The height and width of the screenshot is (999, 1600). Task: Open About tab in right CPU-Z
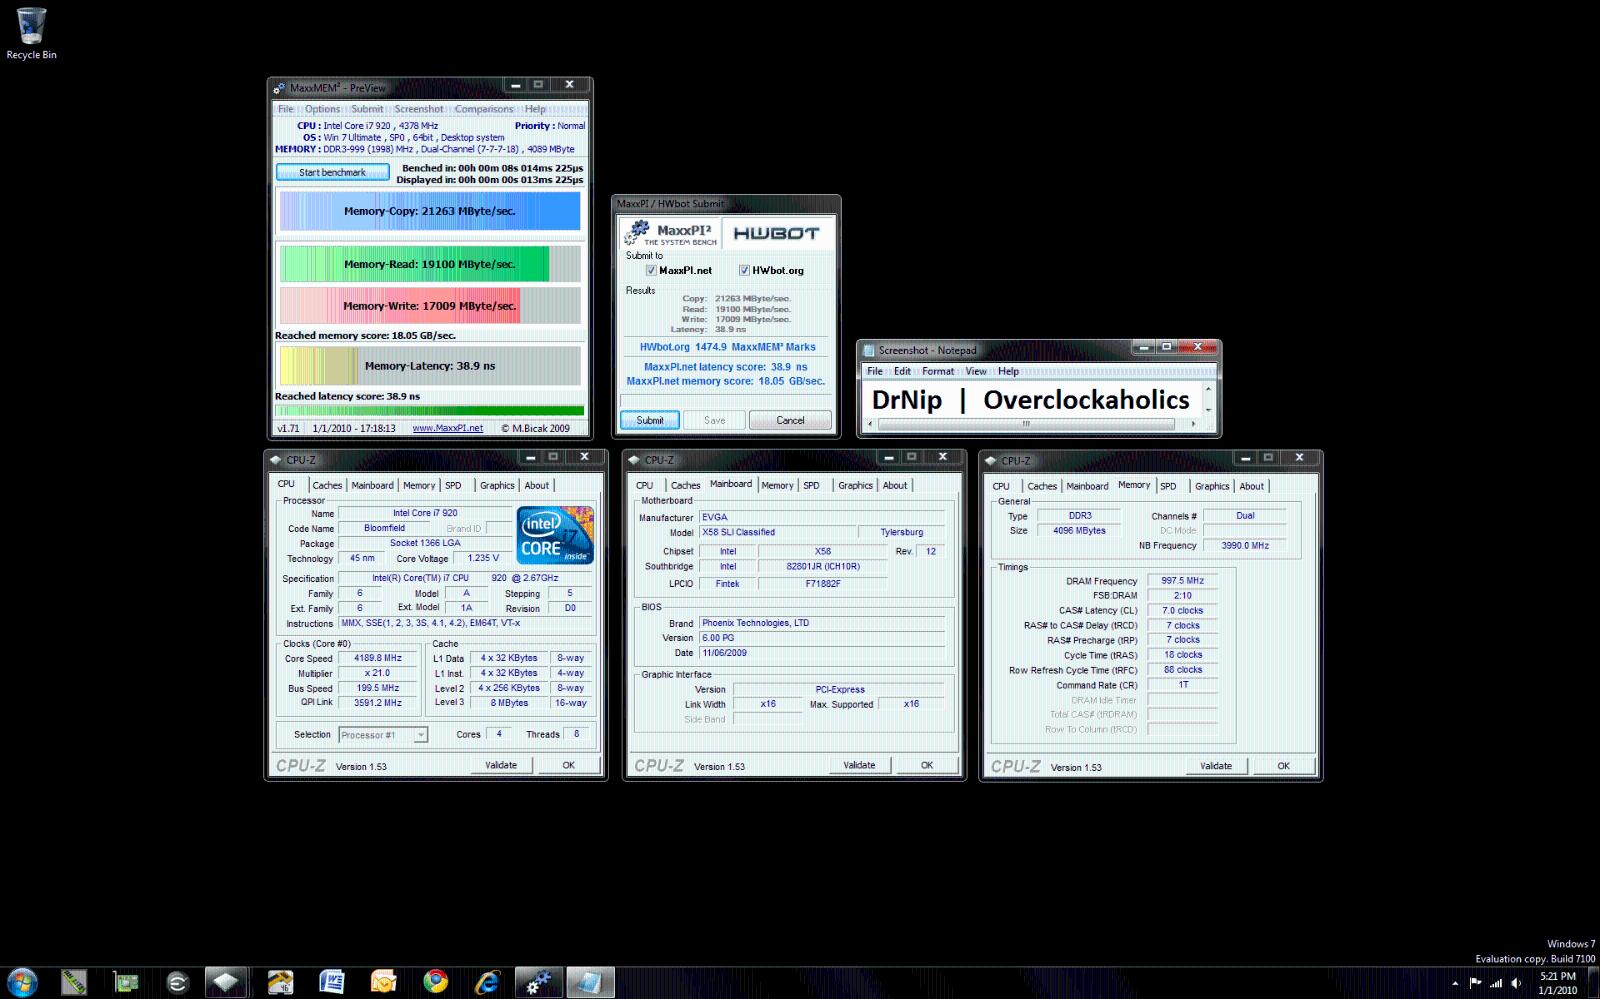(1252, 486)
